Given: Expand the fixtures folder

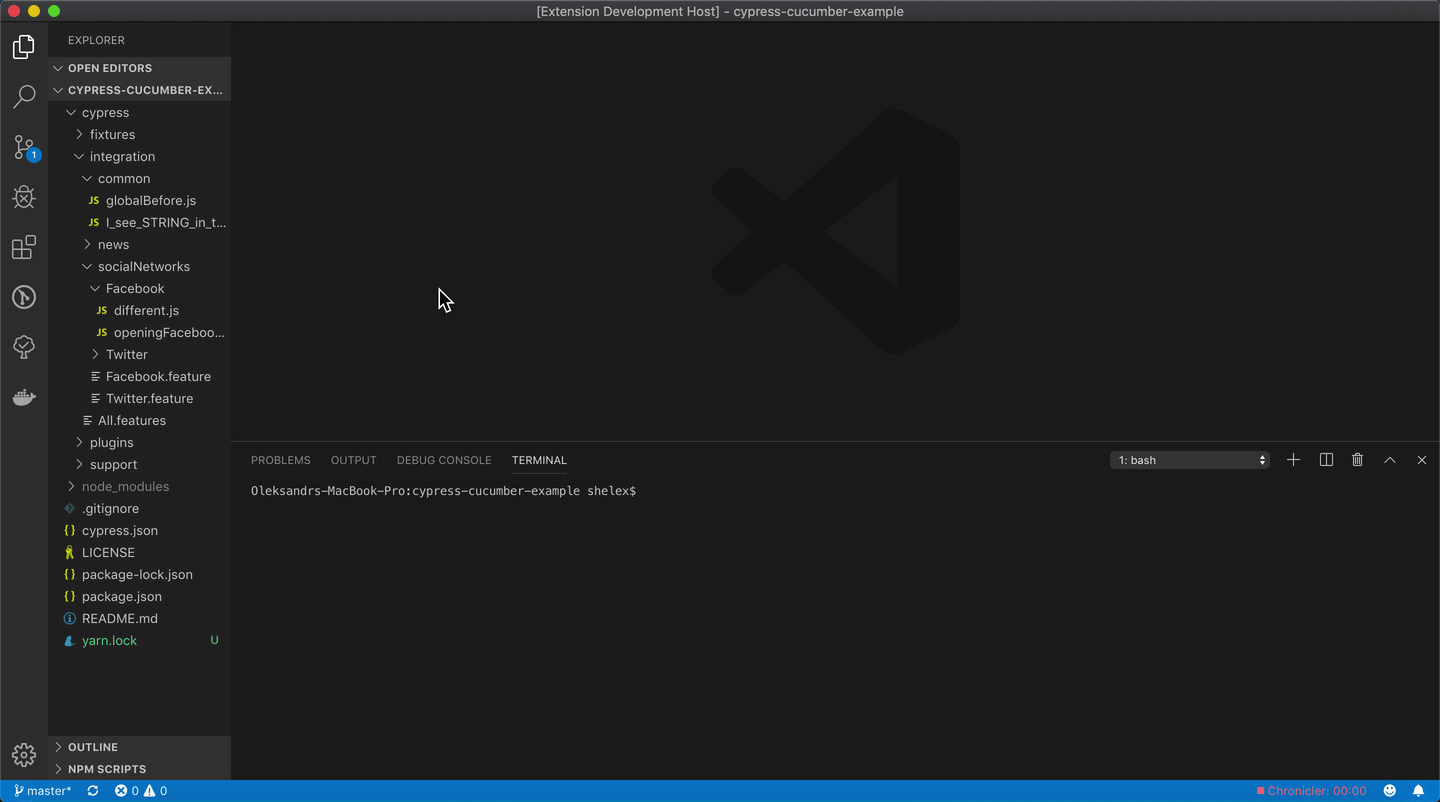Looking at the screenshot, I should pos(140,134).
